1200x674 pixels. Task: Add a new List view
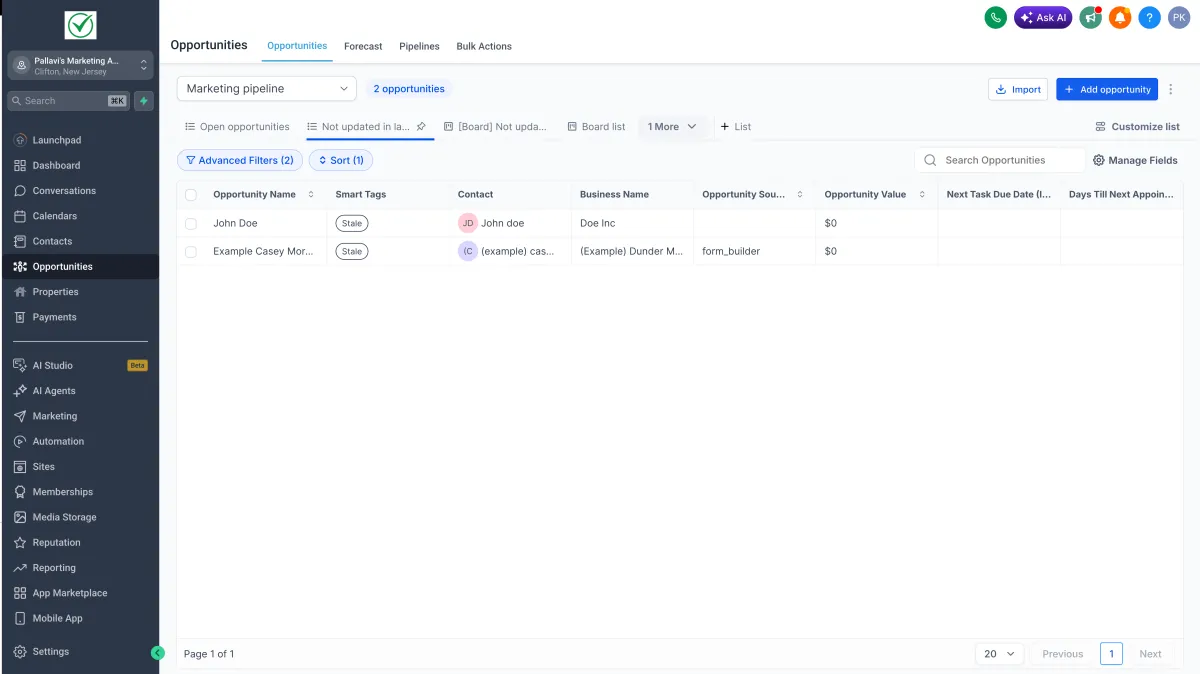click(736, 127)
